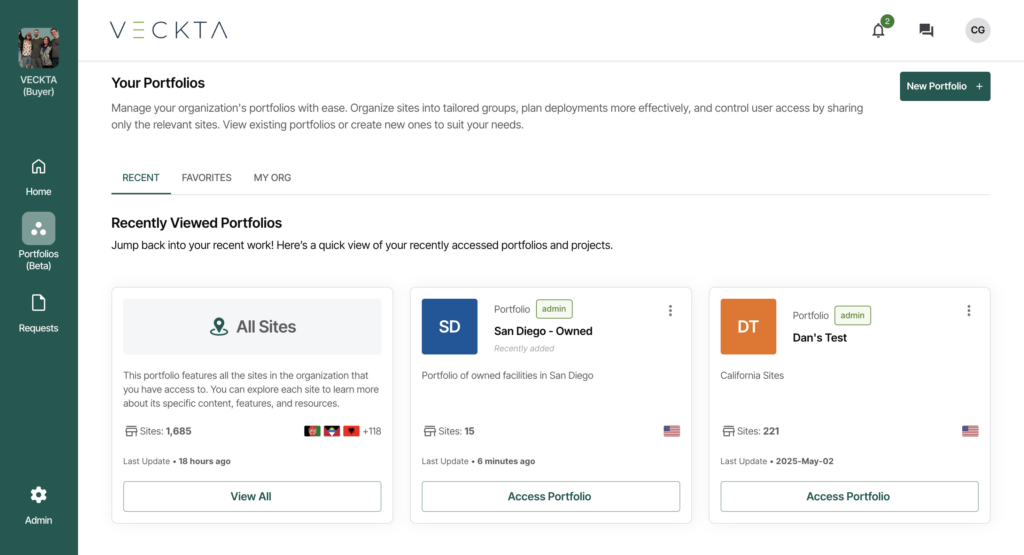Click Sites: 1,685 count
Image resolution: width=1024 pixels, height=555 pixels.
[165, 431]
